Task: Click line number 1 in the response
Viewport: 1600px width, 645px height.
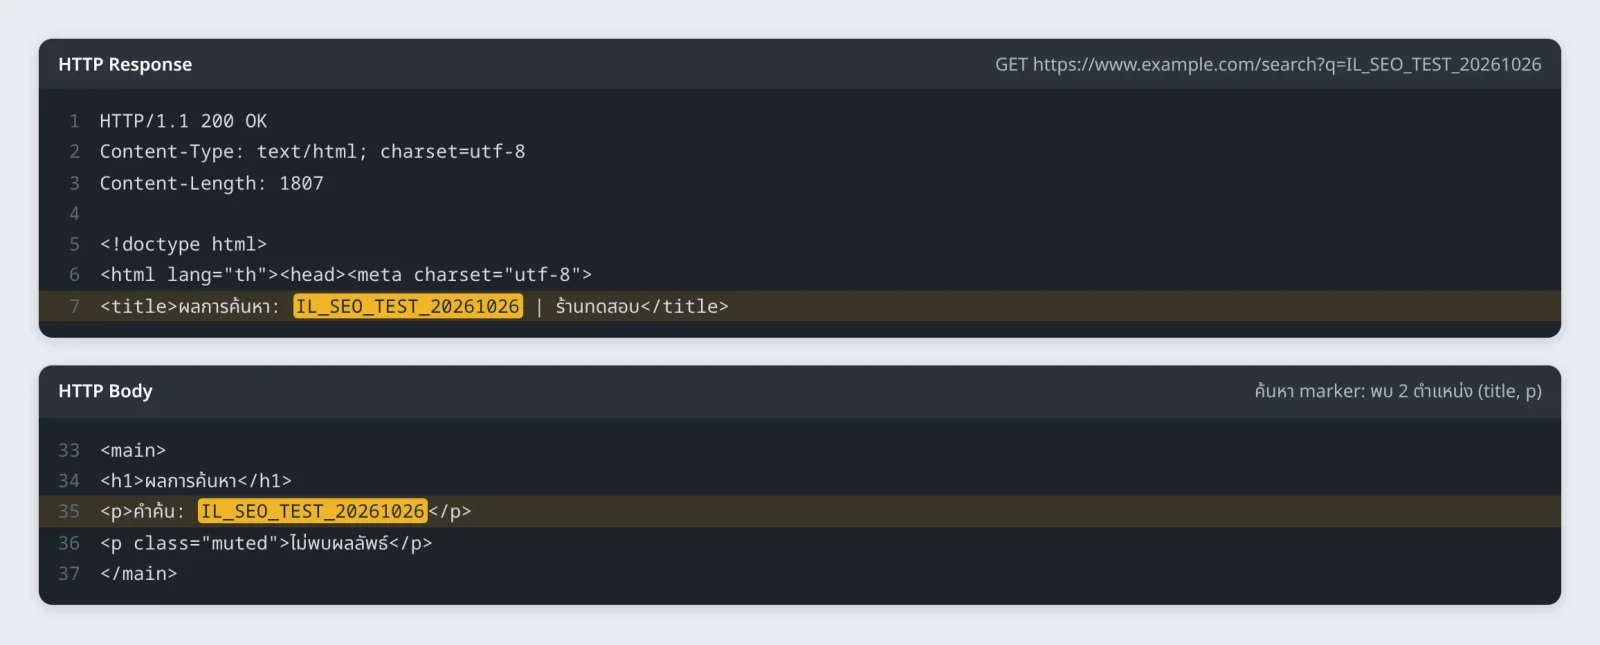Action: (74, 121)
